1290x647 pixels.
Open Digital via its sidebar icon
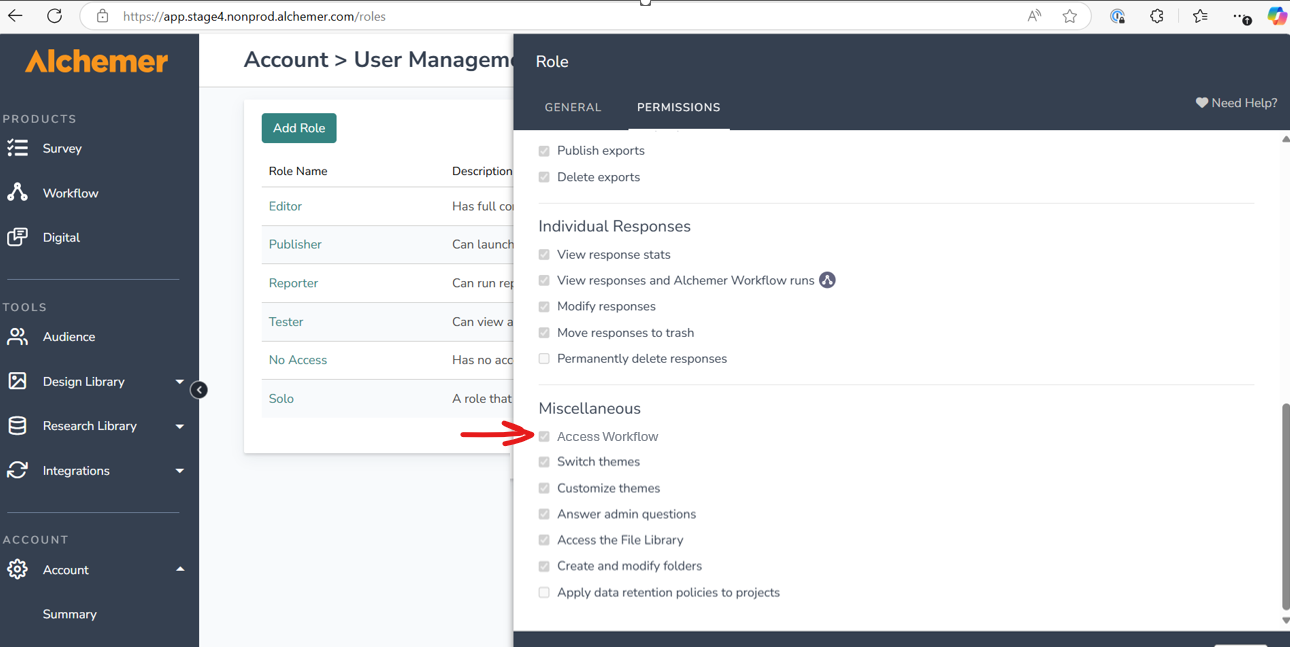pyautogui.click(x=17, y=237)
